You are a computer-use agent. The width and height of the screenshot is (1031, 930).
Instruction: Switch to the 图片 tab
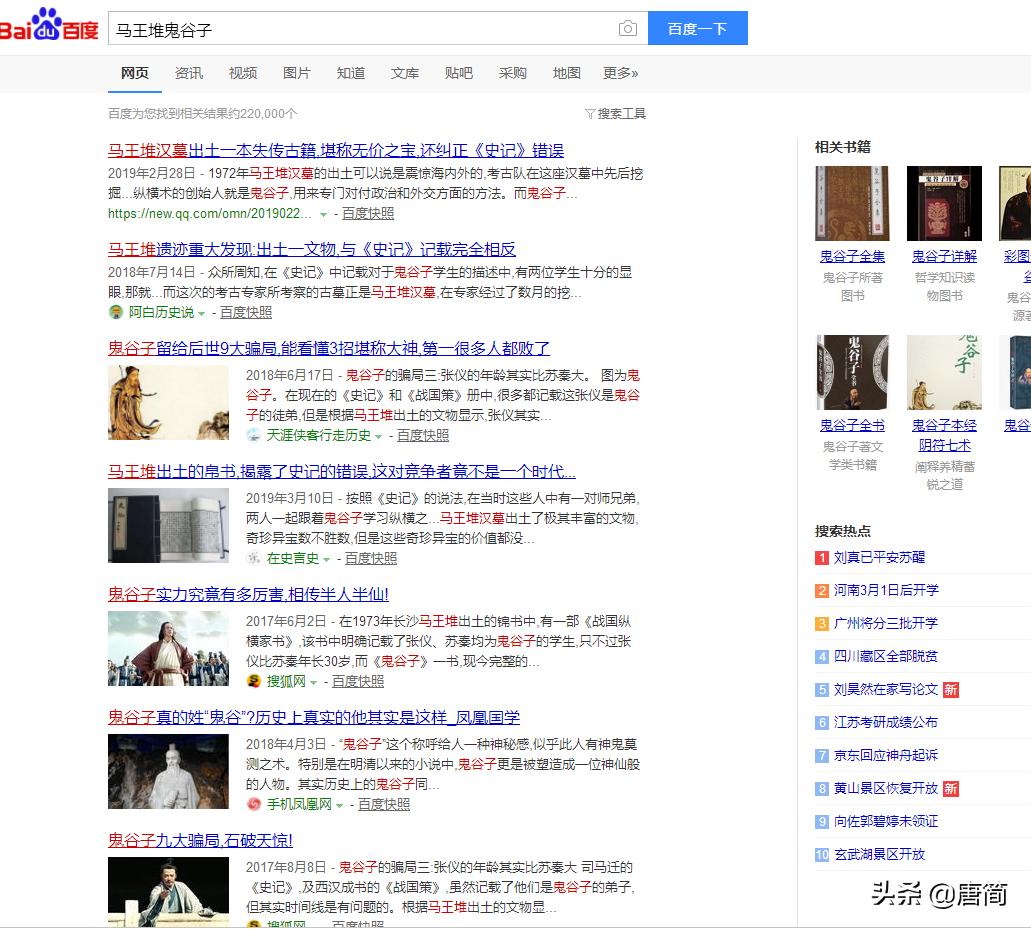pyautogui.click(x=297, y=73)
